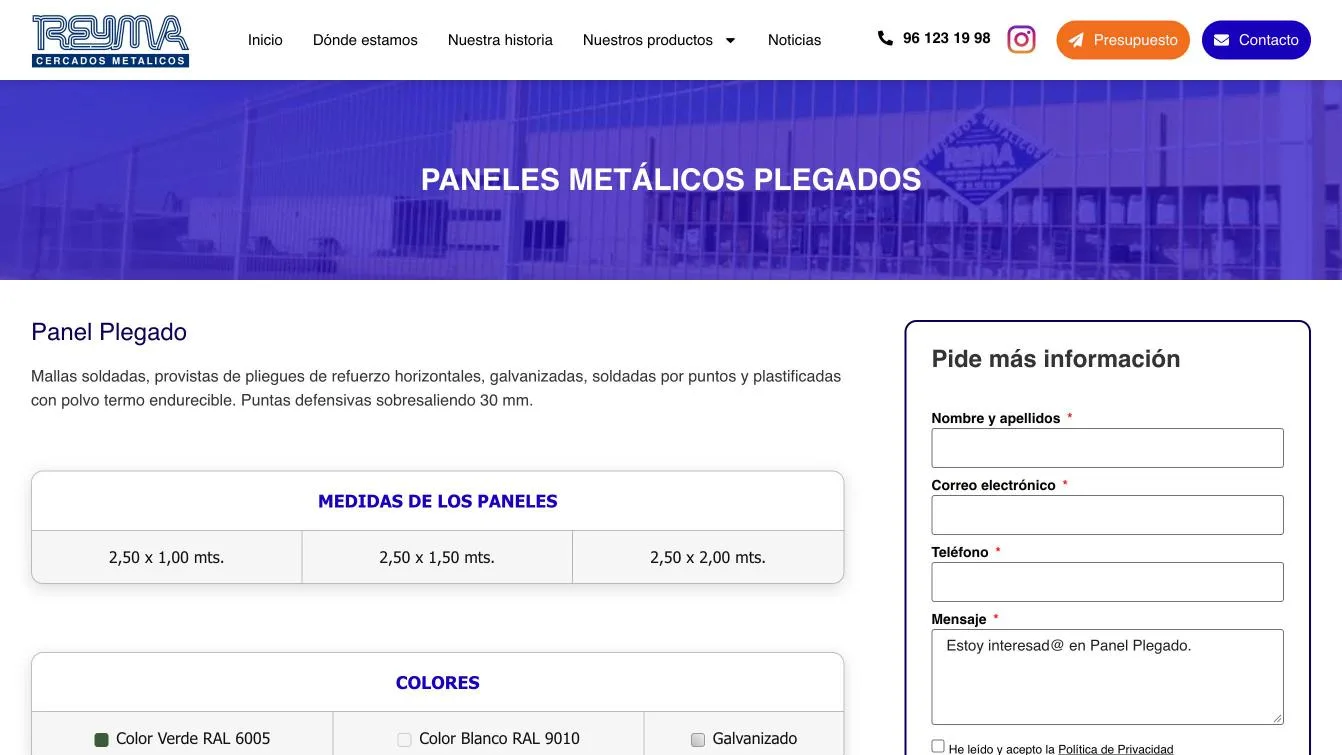Viewport: 1342px width, 755px height.
Task: Open Nuestra historia page
Action: click(x=500, y=40)
